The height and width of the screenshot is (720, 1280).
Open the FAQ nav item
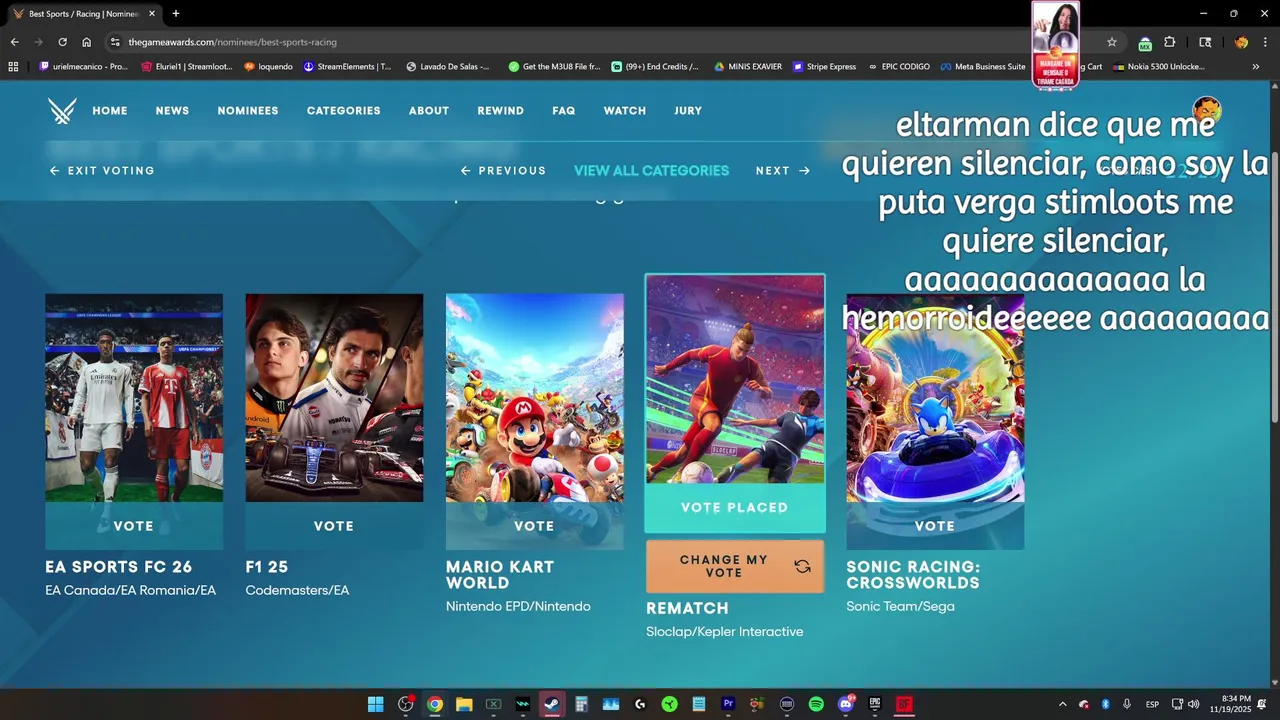tap(564, 111)
